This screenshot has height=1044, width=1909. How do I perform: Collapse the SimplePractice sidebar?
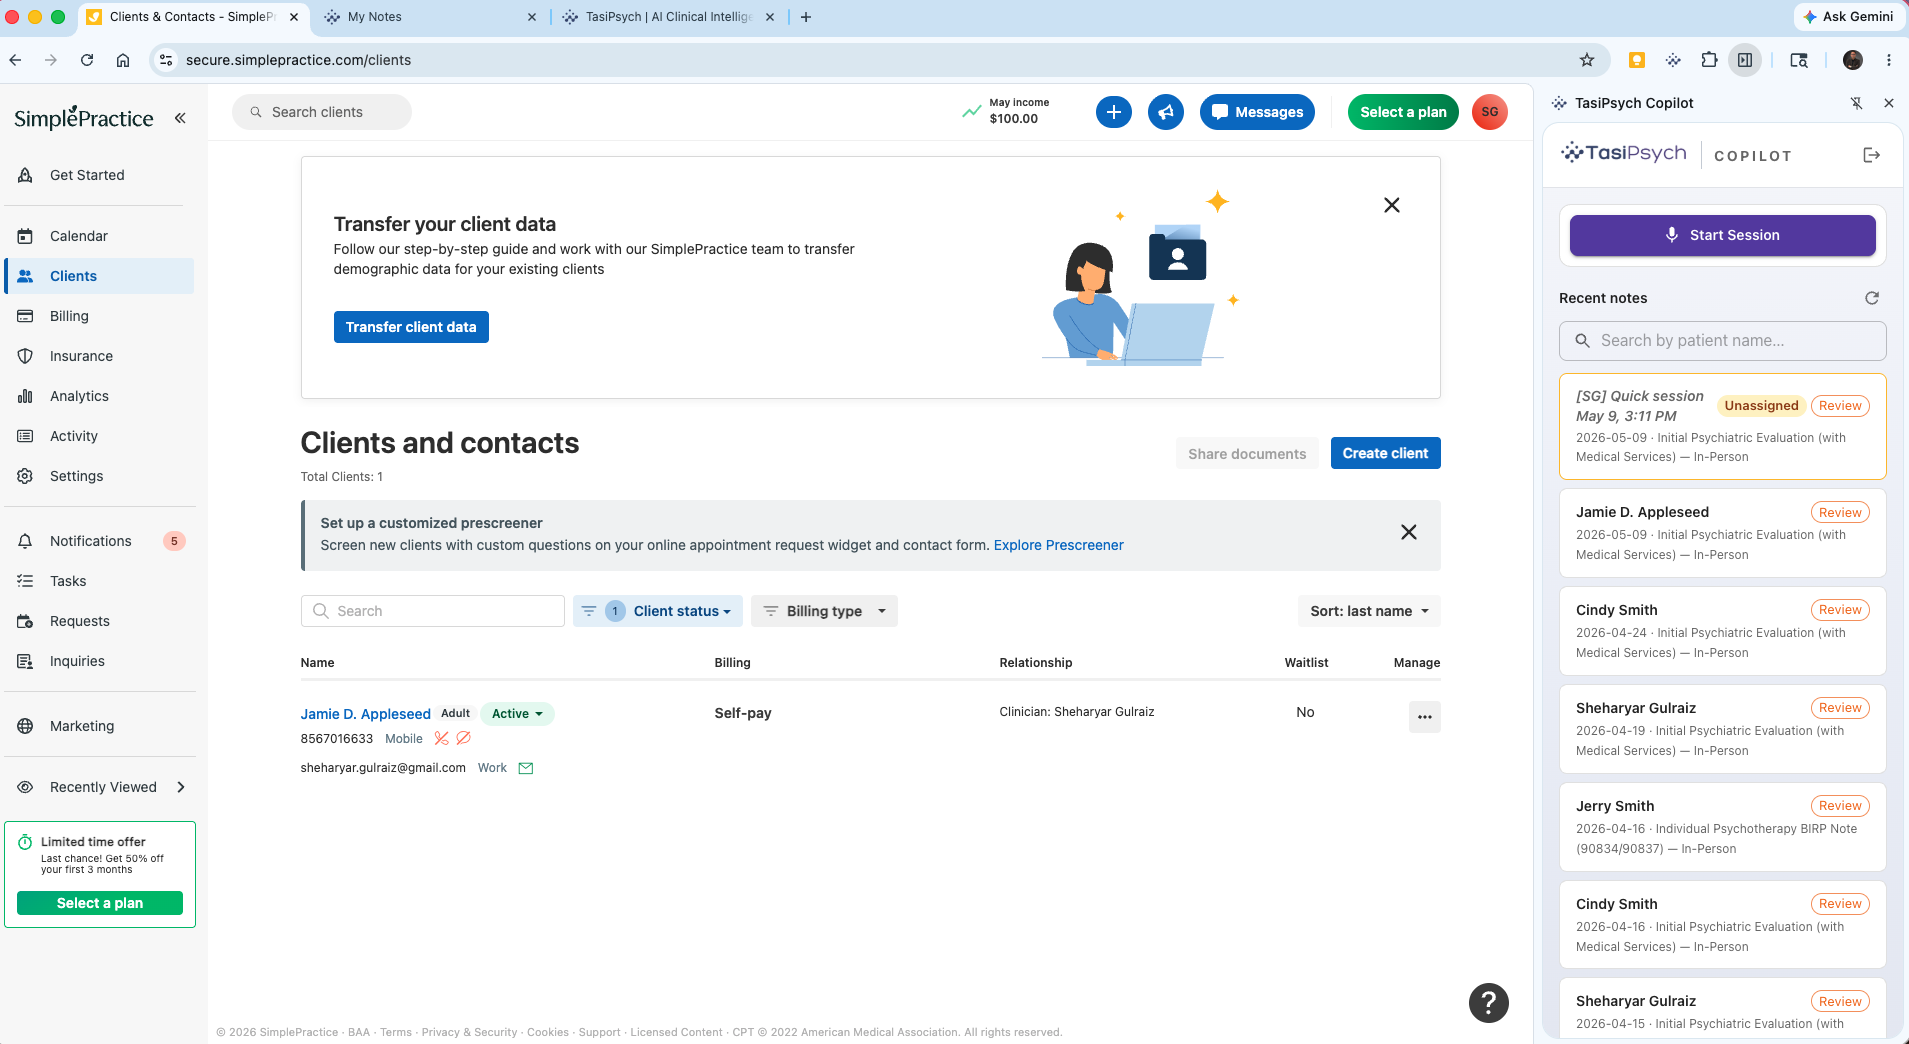(x=180, y=118)
